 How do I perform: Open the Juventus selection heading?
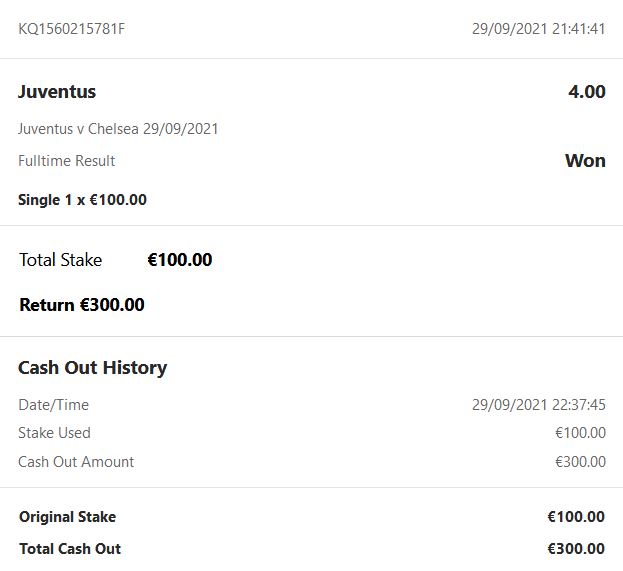coord(57,92)
